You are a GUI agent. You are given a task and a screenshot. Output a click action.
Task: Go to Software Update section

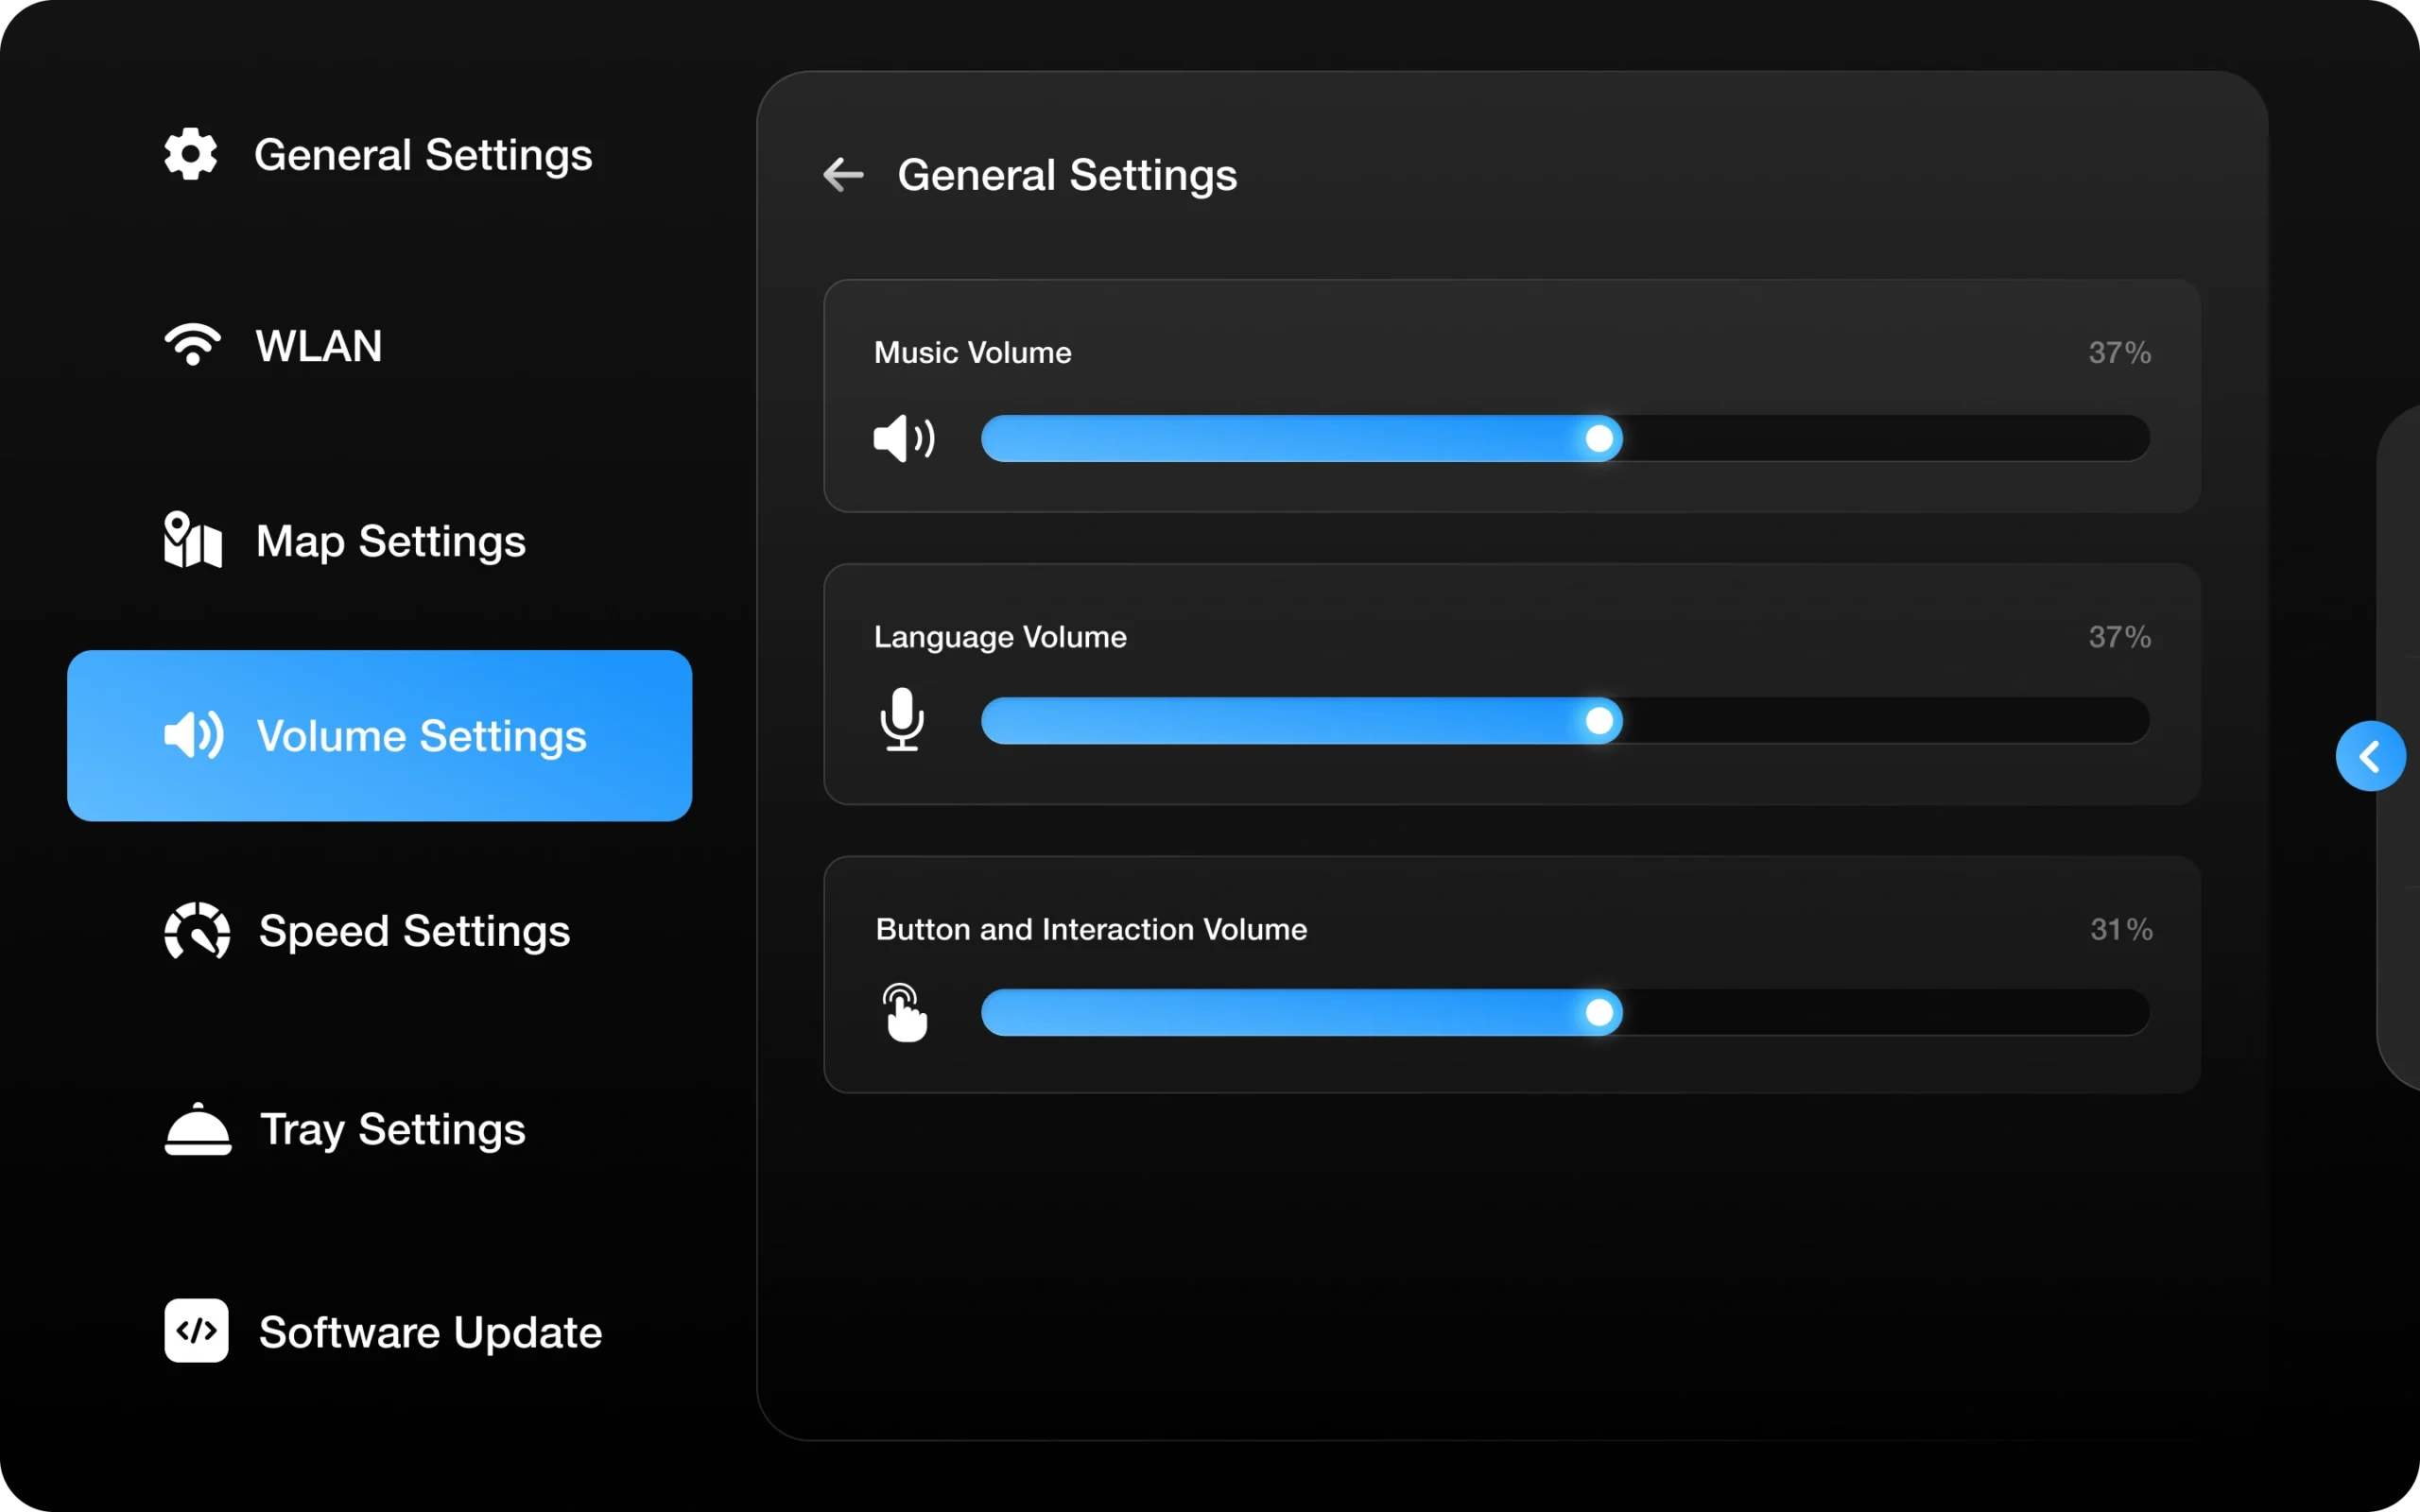(430, 1332)
